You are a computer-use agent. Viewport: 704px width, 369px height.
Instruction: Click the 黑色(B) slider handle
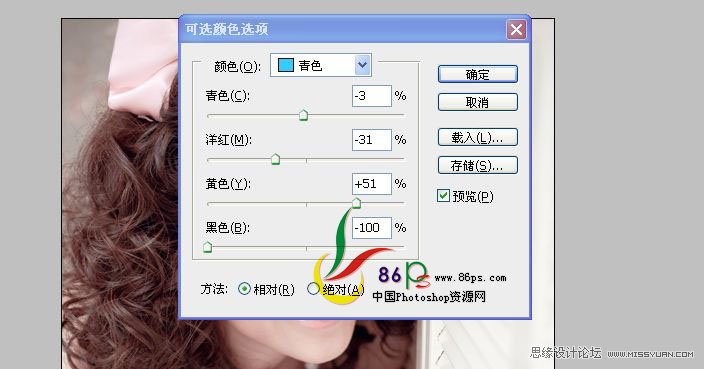pyautogui.click(x=207, y=247)
